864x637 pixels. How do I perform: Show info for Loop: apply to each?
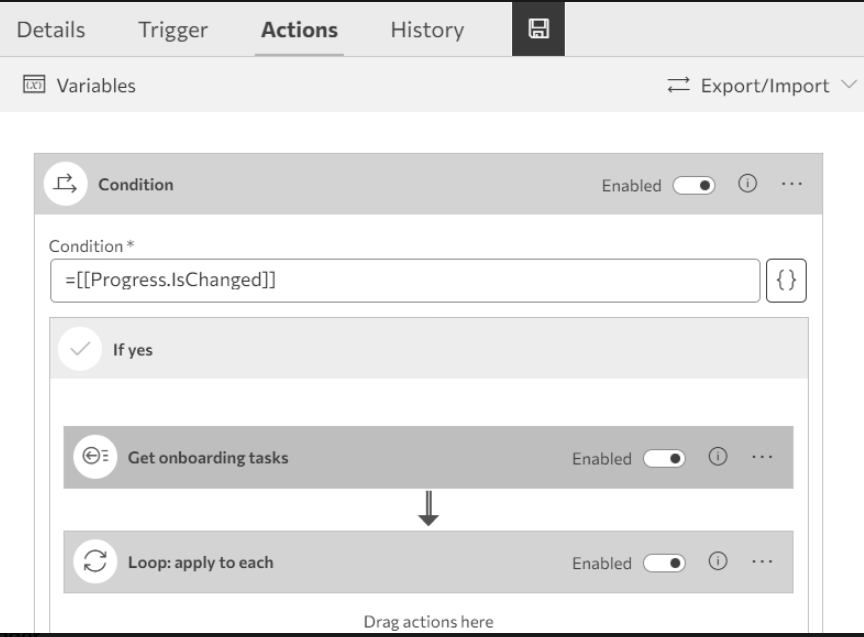pyautogui.click(x=717, y=562)
